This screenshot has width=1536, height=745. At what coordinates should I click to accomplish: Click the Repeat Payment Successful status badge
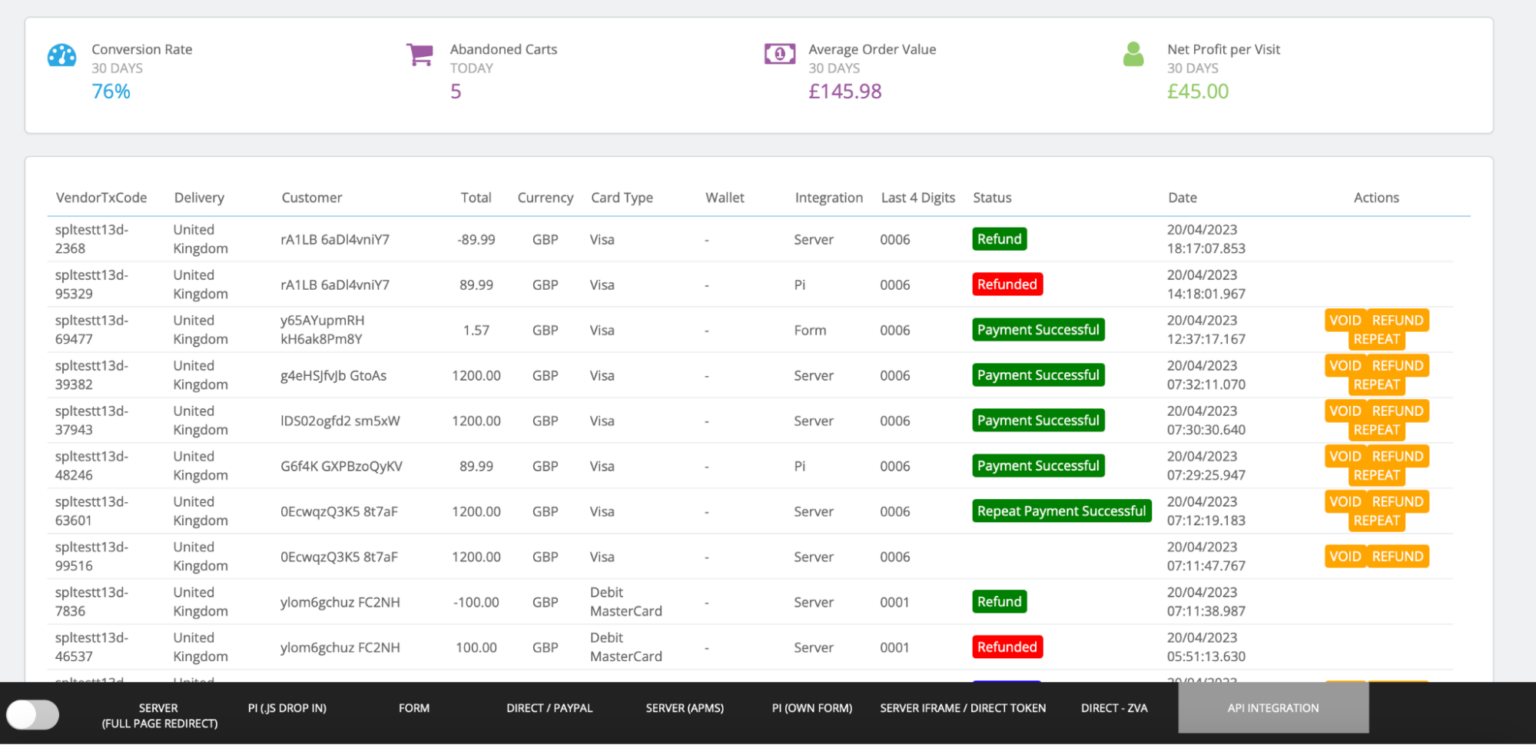click(1061, 510)
